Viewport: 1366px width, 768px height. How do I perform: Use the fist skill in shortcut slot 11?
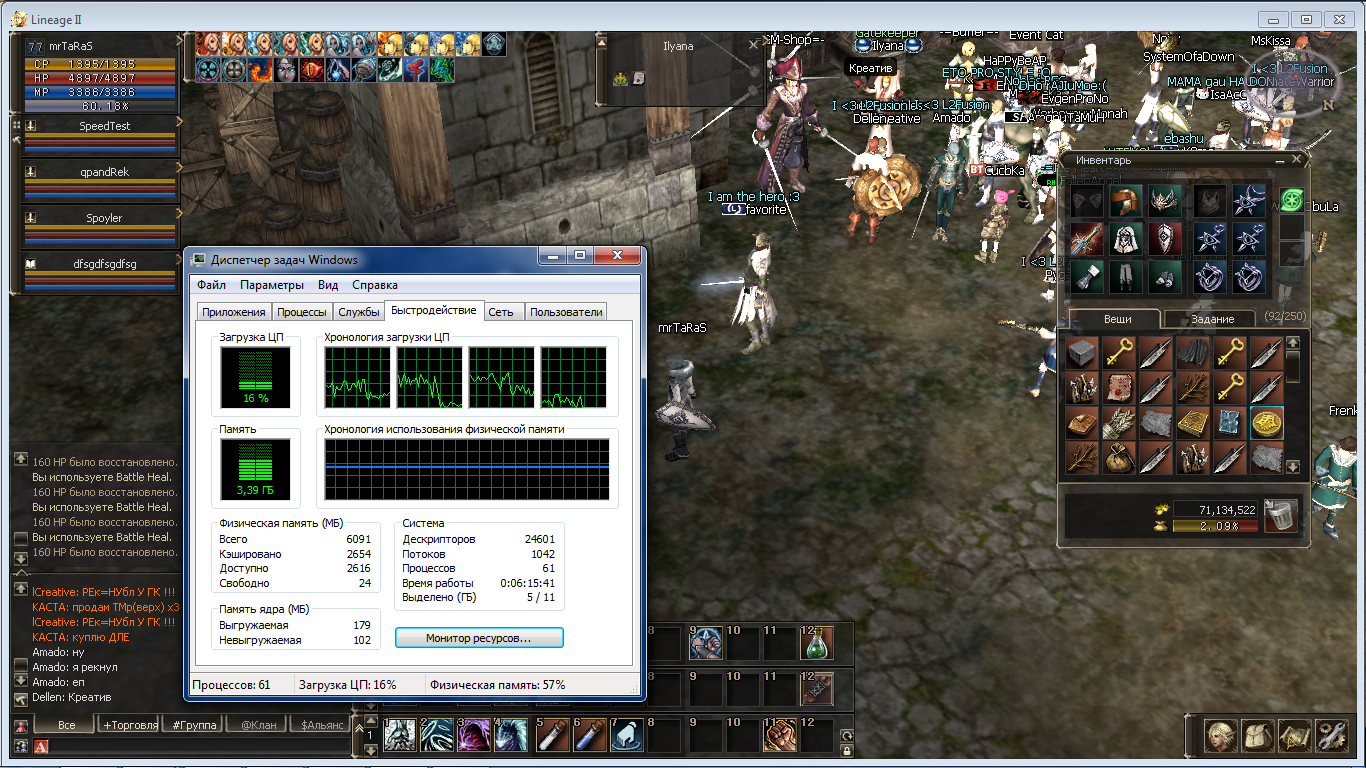tap(779, 735)
